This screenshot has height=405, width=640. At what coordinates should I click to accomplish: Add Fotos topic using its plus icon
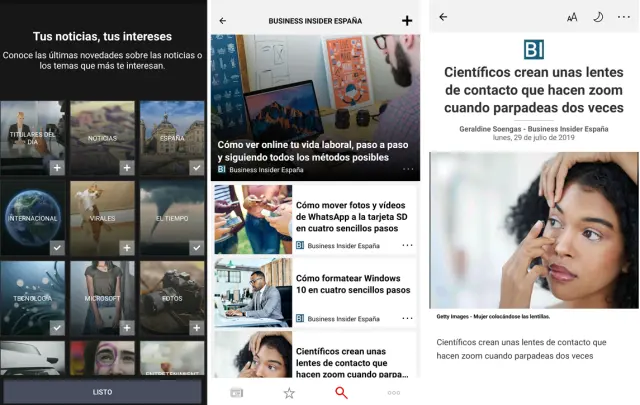click(197, 328)
